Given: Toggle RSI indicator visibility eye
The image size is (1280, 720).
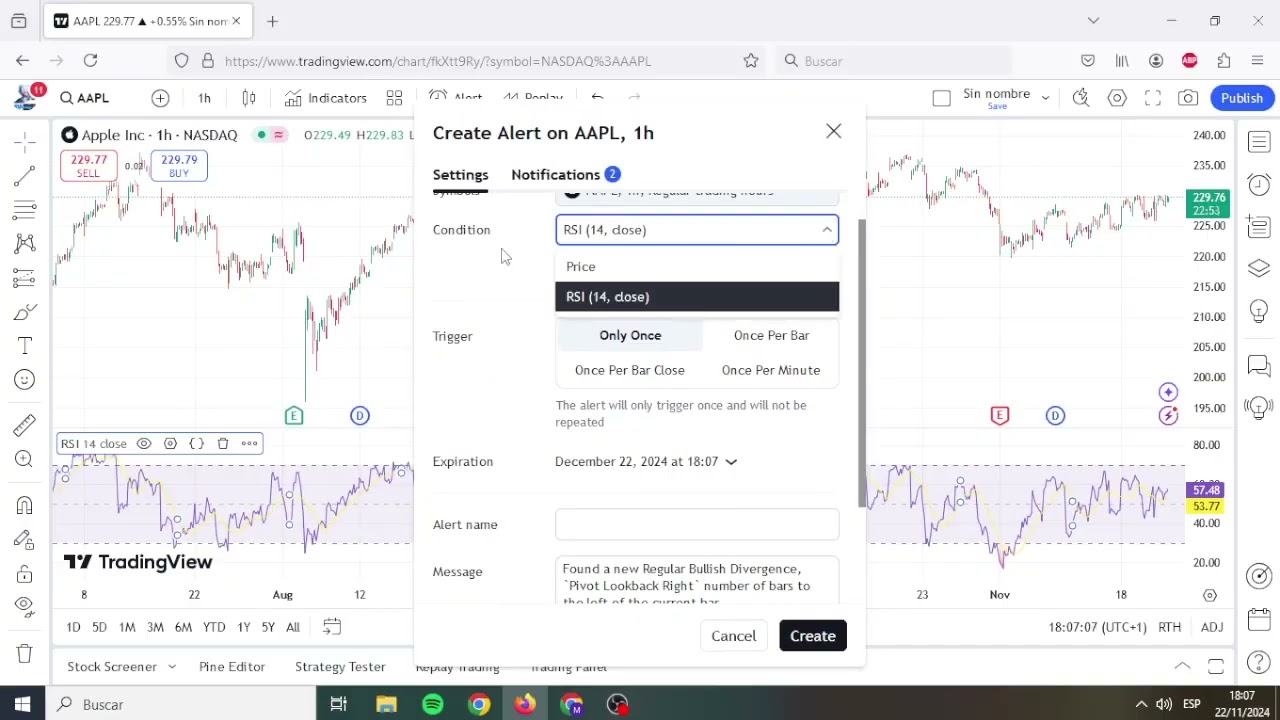Looking at the screenshot, I should [x=144, y=443].
